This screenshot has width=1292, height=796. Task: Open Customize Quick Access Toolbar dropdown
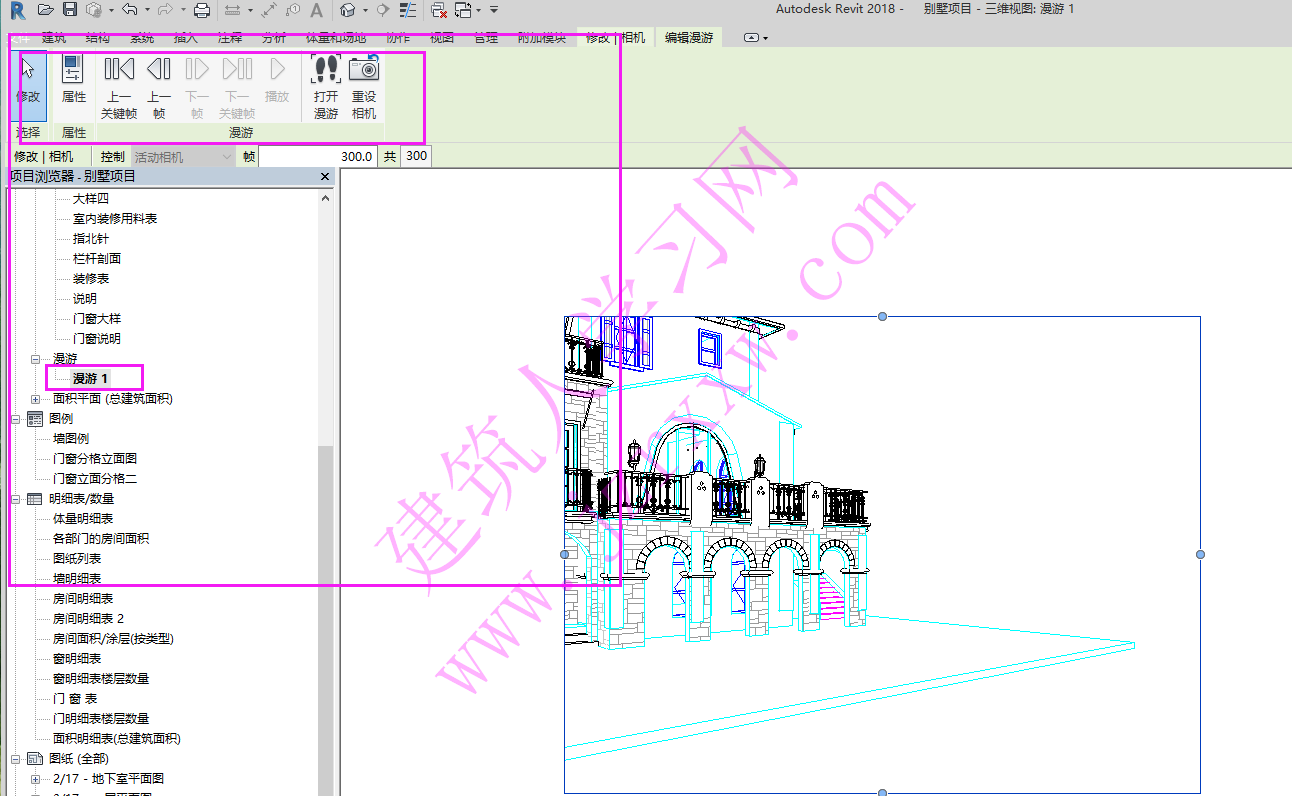494,10
